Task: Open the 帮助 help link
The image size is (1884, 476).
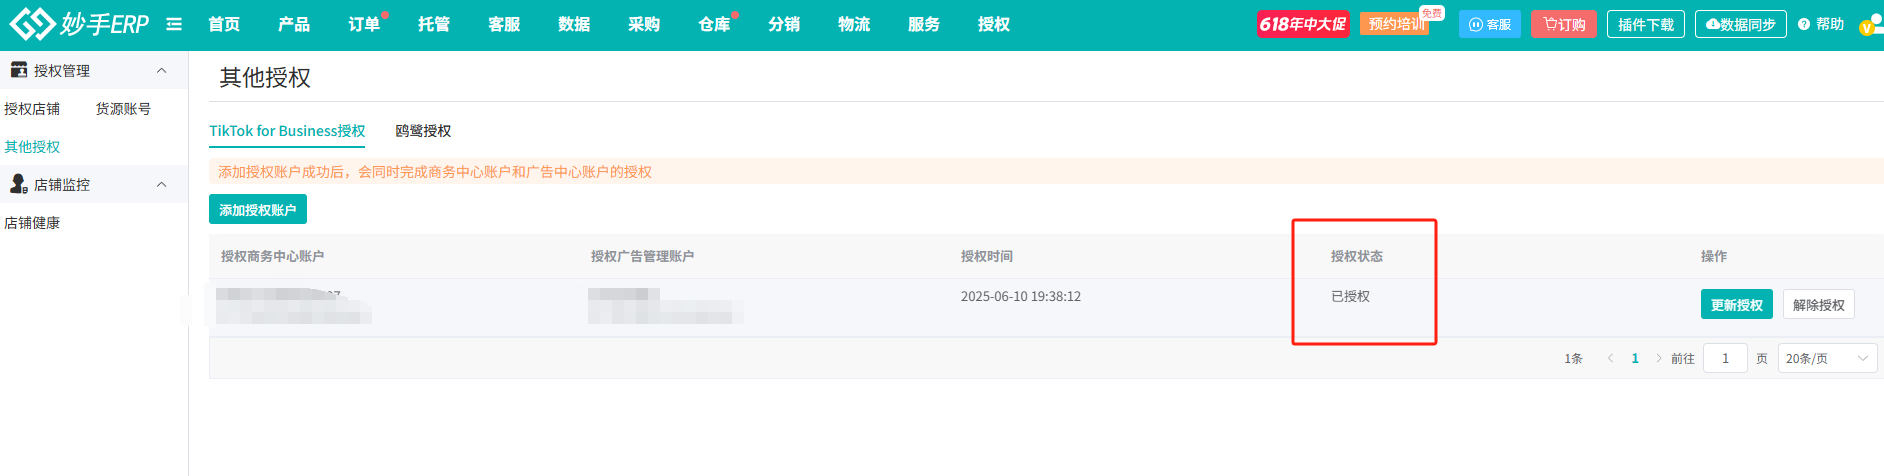Action: tap(1821, 24)
